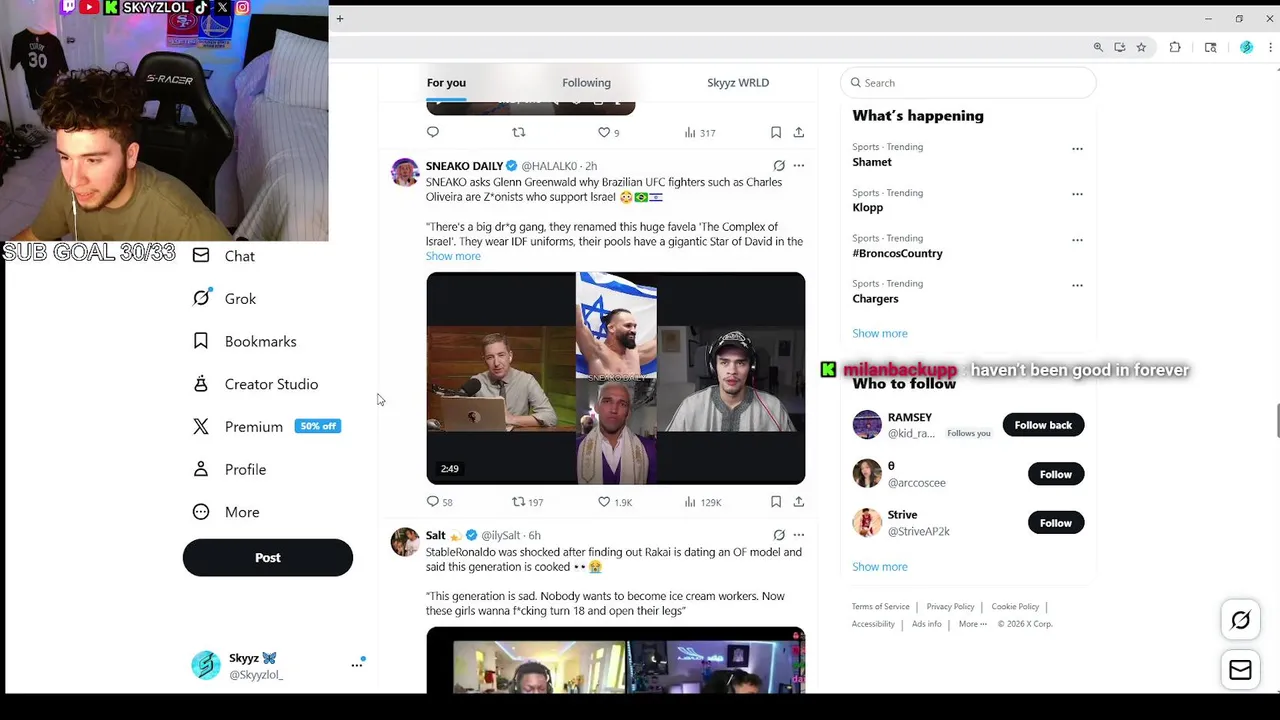Bookmark the SNEAKO DAILY post
This screenshot has height=720, width=1280.
point(776,502)
